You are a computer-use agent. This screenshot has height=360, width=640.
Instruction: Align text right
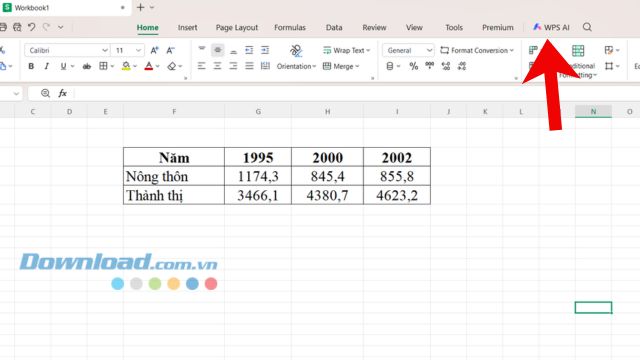(233, 66)
